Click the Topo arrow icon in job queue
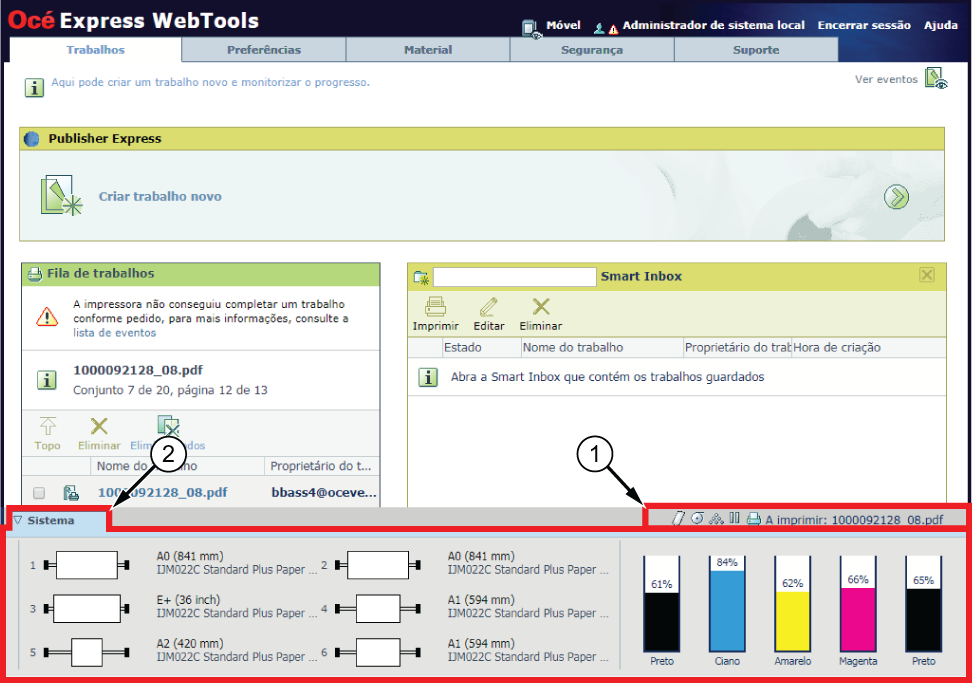 [x=48, y=426]
